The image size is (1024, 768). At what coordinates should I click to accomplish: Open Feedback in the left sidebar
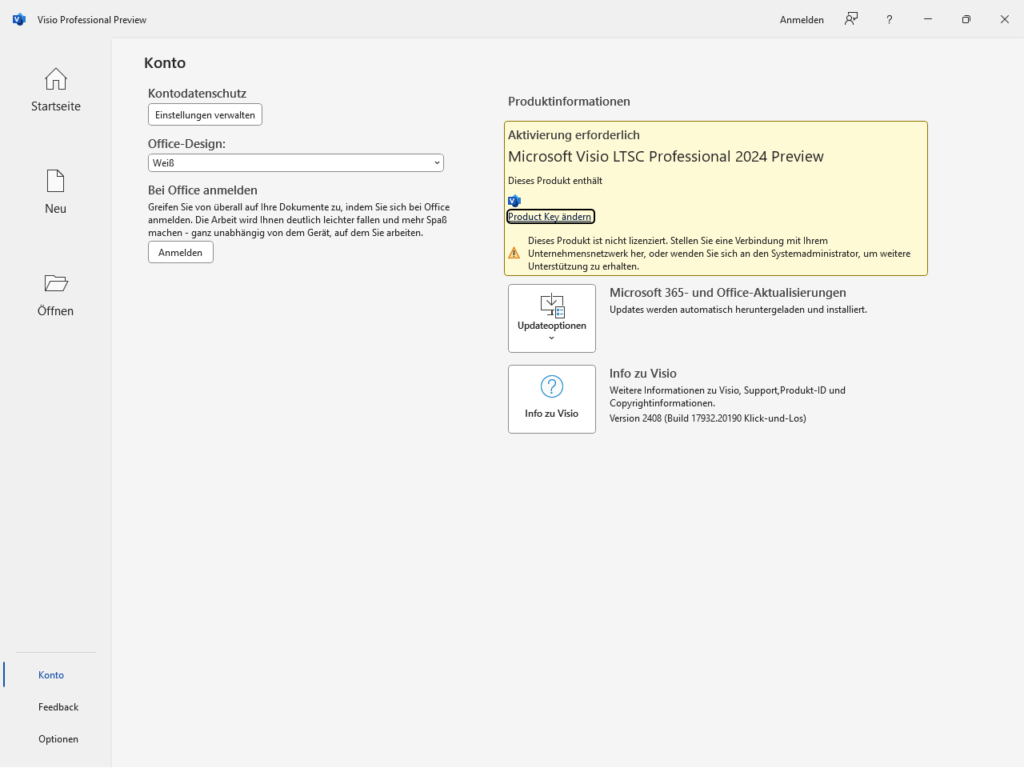click(x=58, y=707)
